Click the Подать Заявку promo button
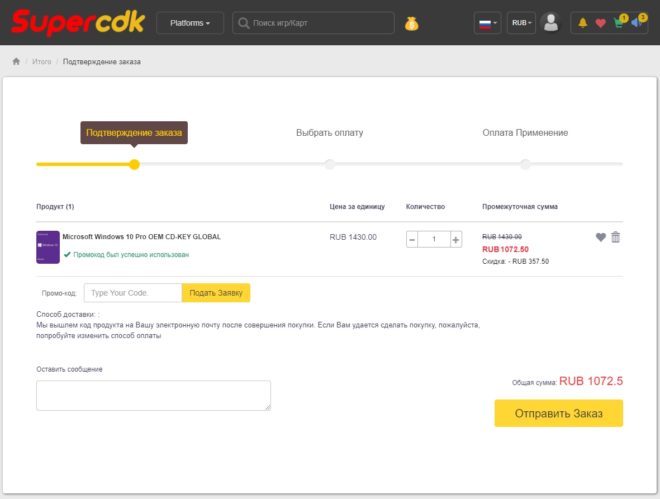The height and width of the screenshot is (499, 660). pos(216,293)
